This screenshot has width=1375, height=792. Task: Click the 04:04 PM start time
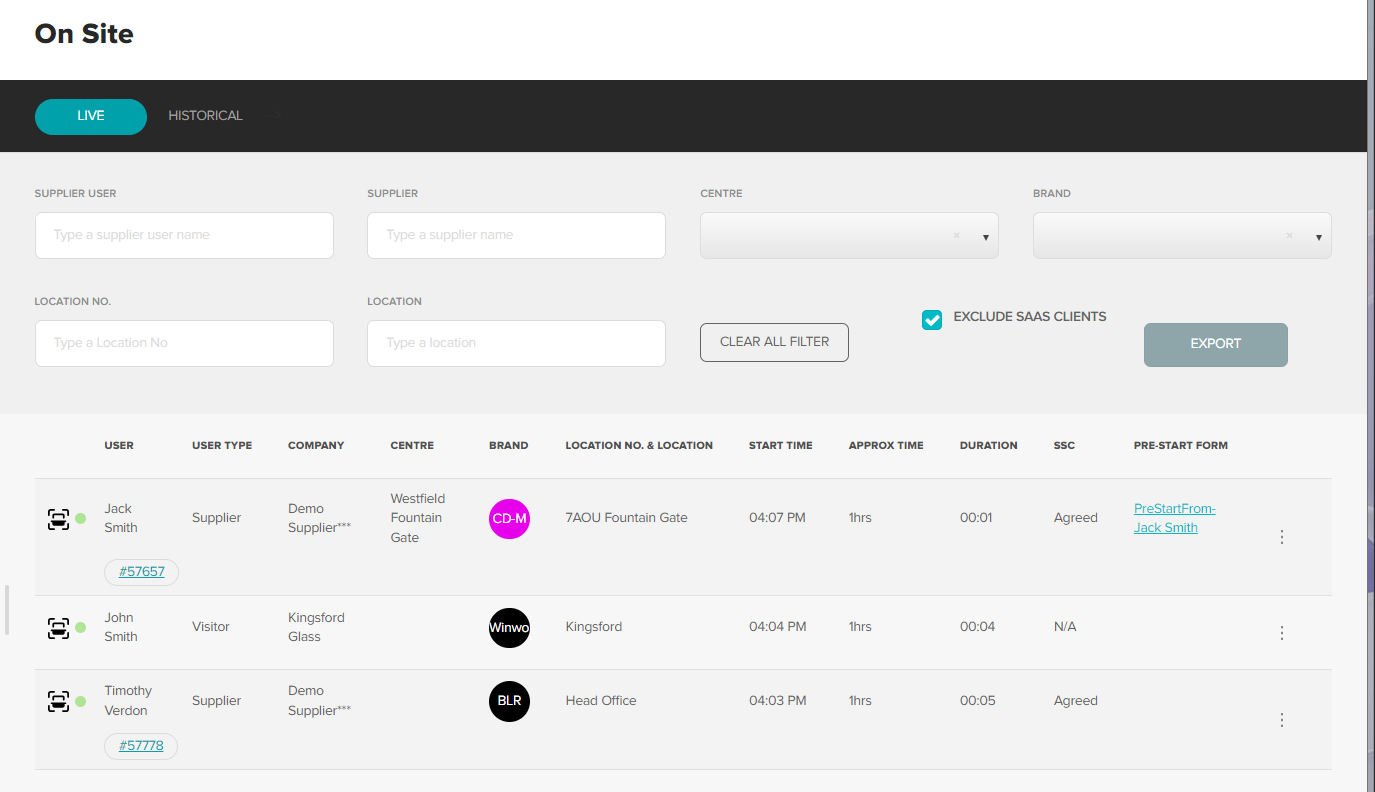(778, 627)
